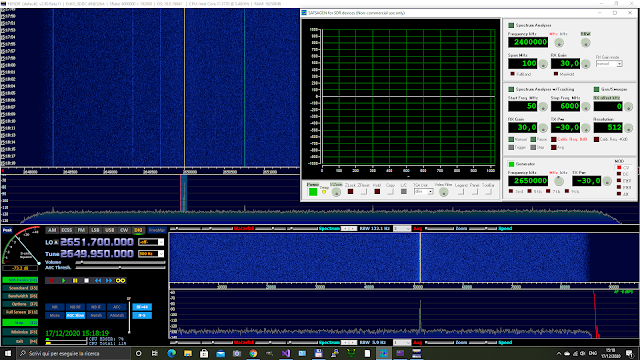This screenshot has height=360, width=640.
Task: Open Soundcard [F5] settings
Action: point(20,288)
